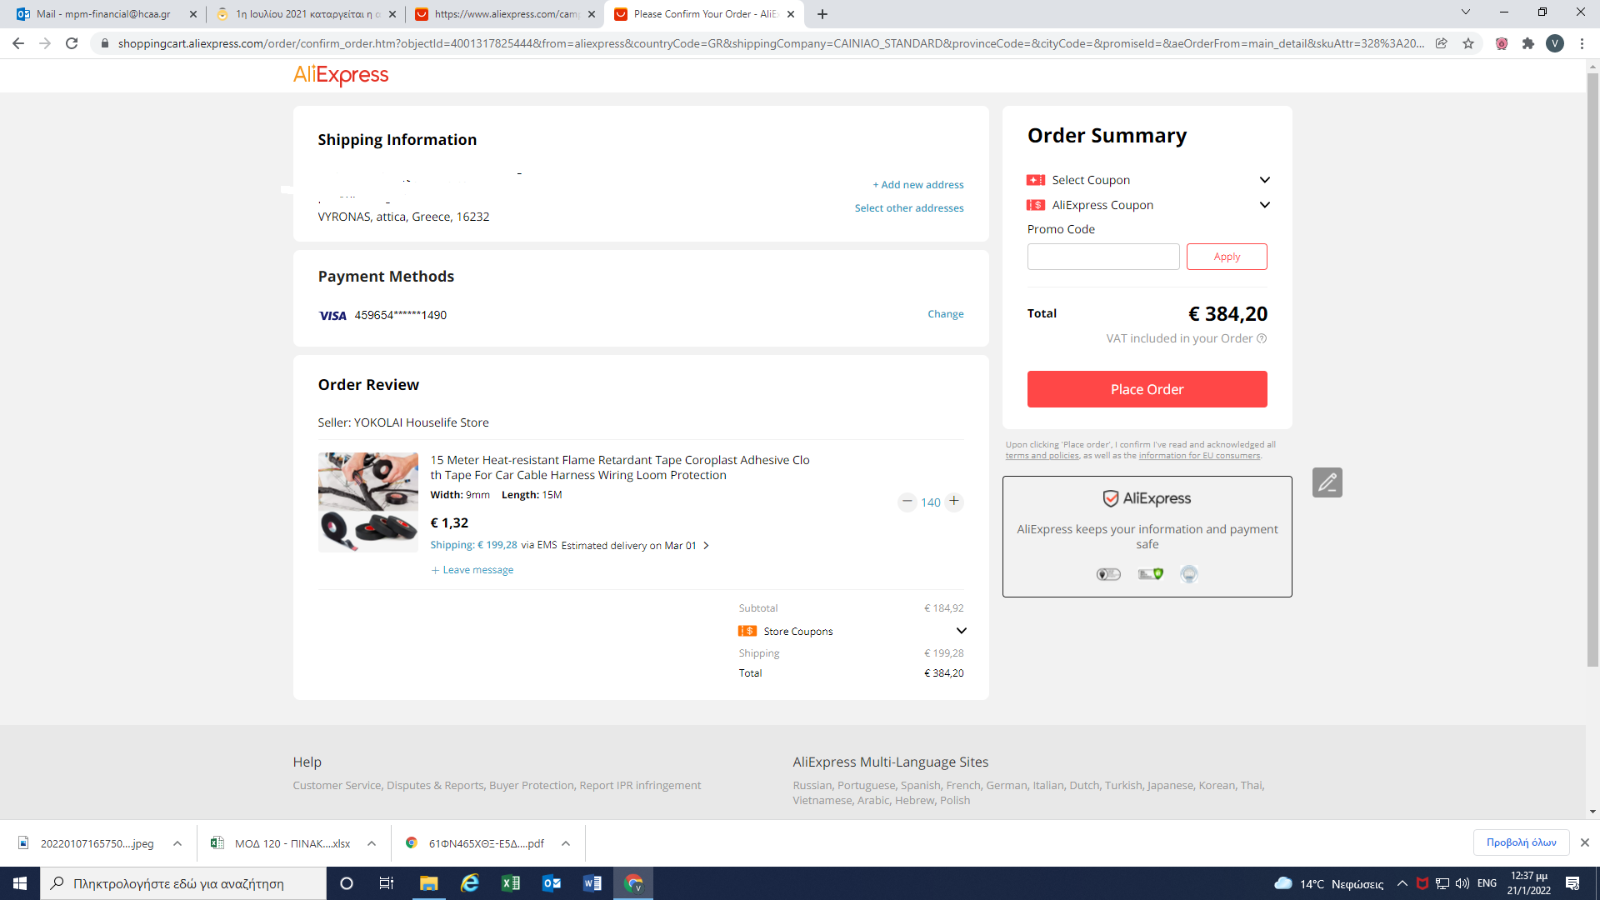1600x900 pixels.
Task: Click Buyer Protection footer link
Action: pos(532,786)
